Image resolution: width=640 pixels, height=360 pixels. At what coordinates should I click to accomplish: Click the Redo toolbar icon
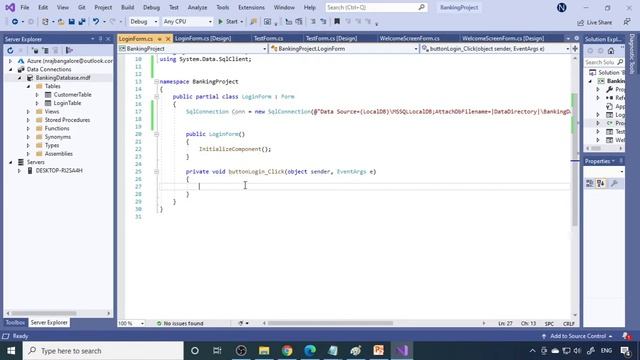pos(113,22)
